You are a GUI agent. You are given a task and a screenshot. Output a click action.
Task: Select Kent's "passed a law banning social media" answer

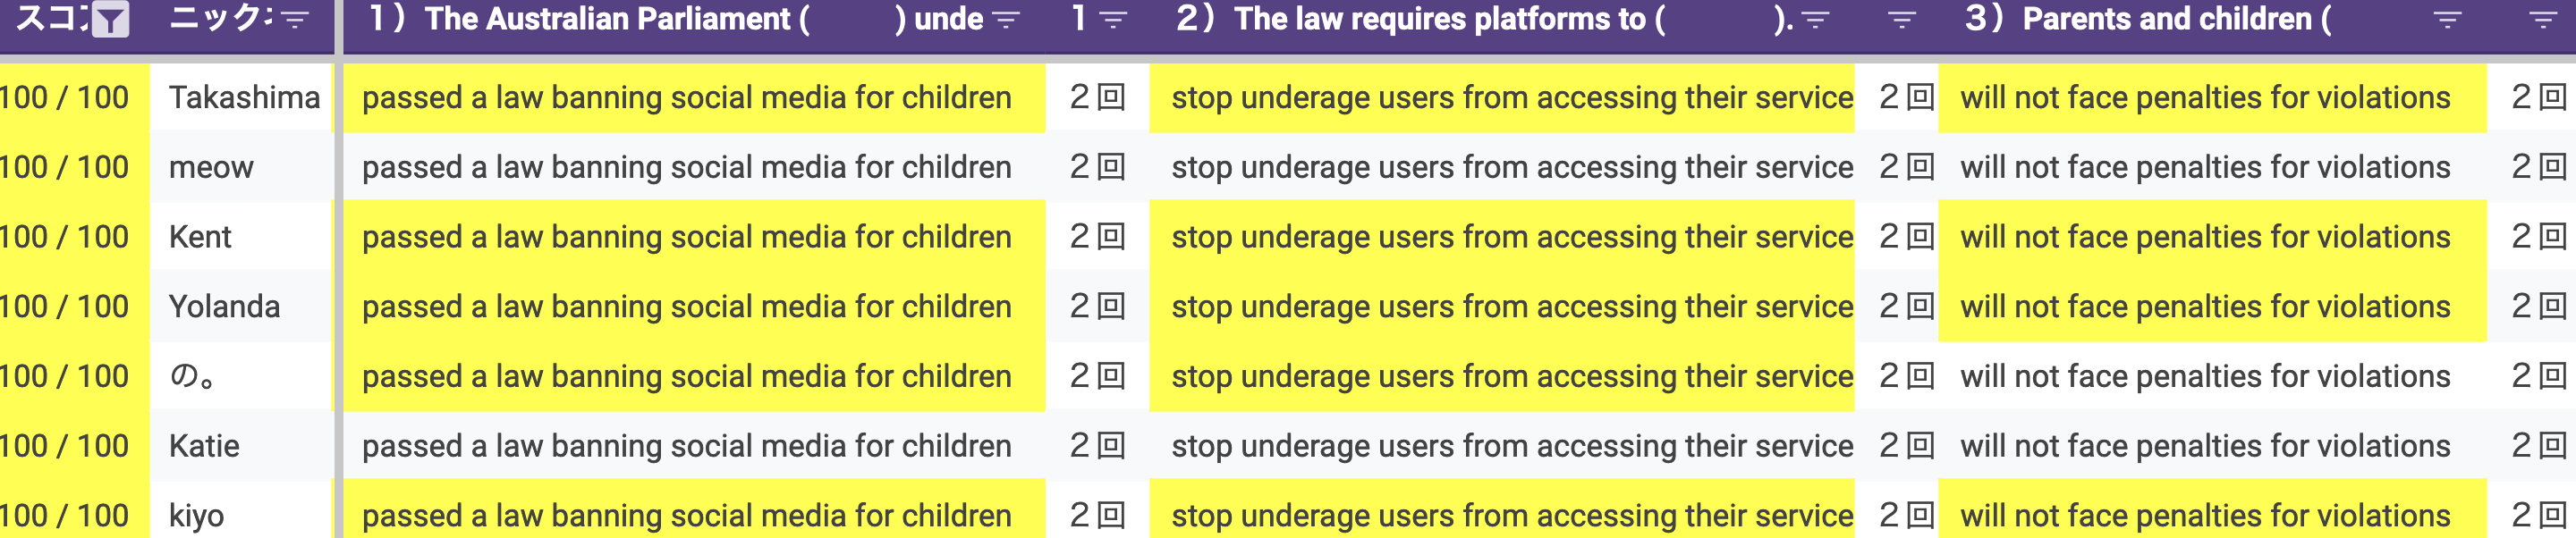pyautogui.click(x=687, y=237)
